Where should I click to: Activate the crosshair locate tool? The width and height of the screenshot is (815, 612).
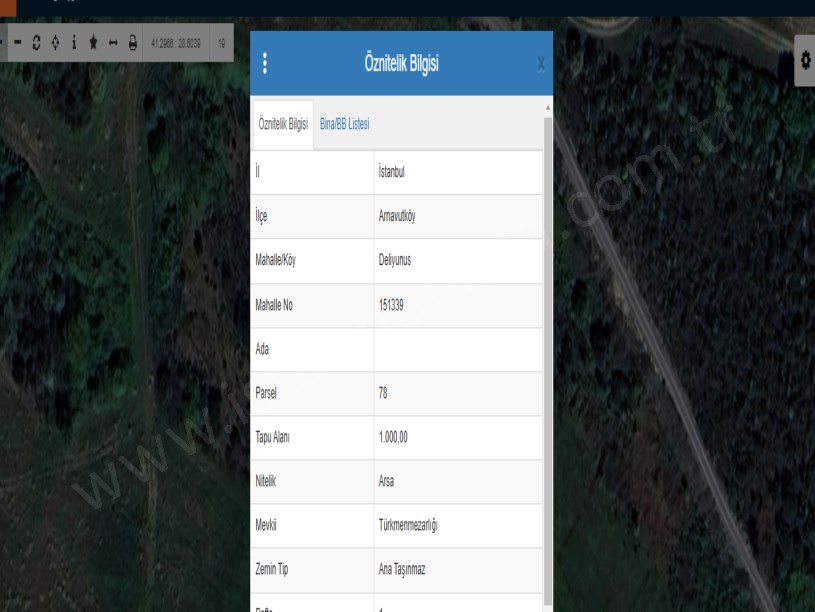click(55, 44)
